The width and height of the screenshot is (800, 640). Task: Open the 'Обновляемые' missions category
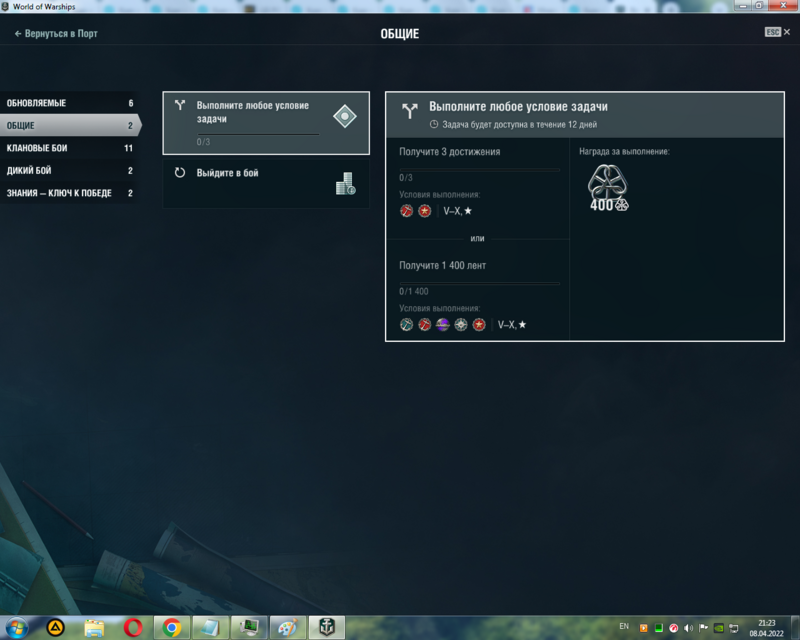click(x=68, y=103)
